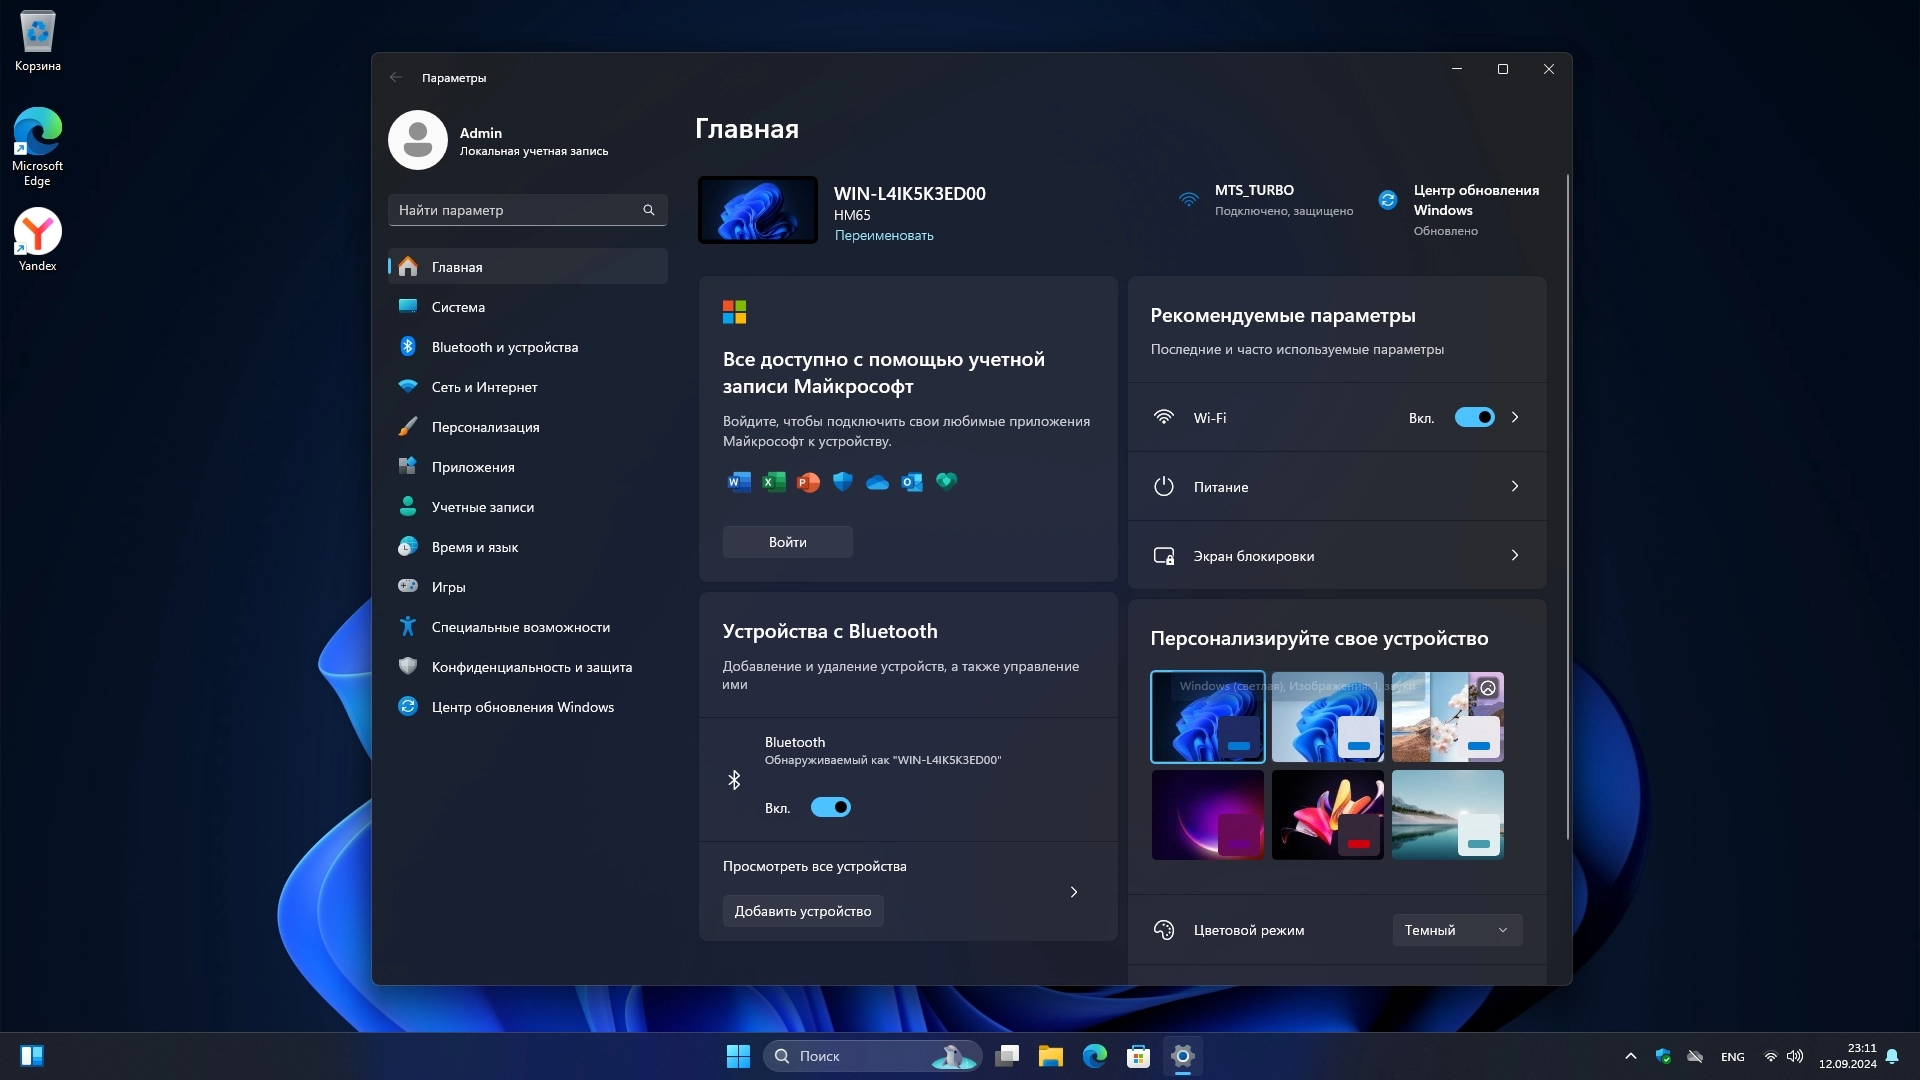
Task: Click the Войти button
Action: point(787,542)
